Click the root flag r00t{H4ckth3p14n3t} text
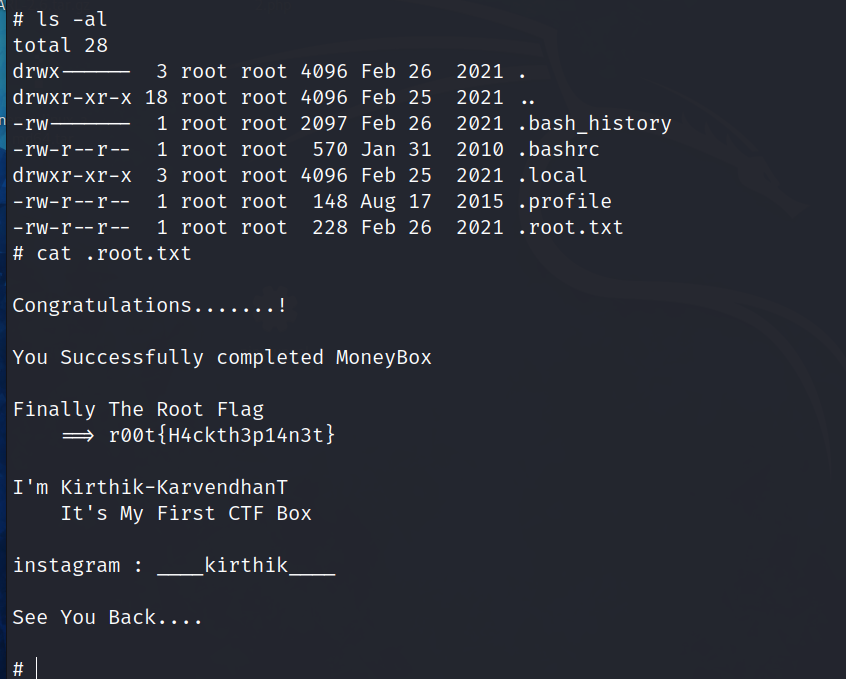The height and width of the screenshot is (679, 846). coord(222,436)
